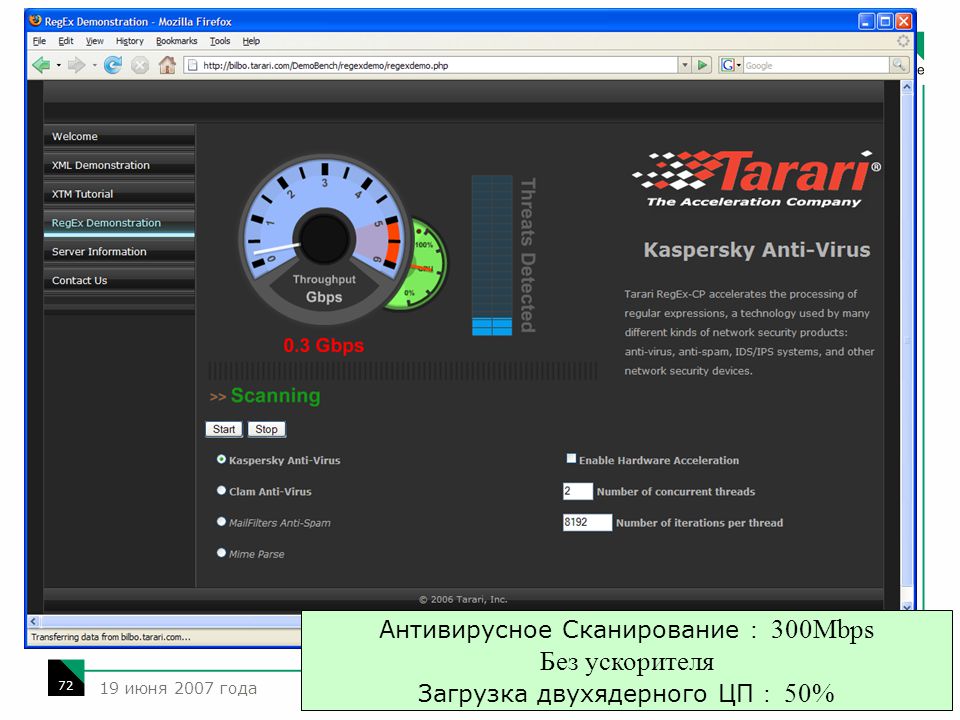
Task: Go to the Home page icon
Action: (167, 65)
